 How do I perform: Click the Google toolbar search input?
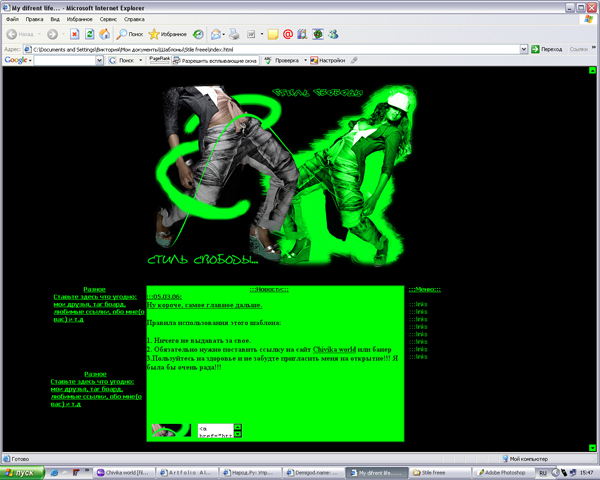point(65,60)
